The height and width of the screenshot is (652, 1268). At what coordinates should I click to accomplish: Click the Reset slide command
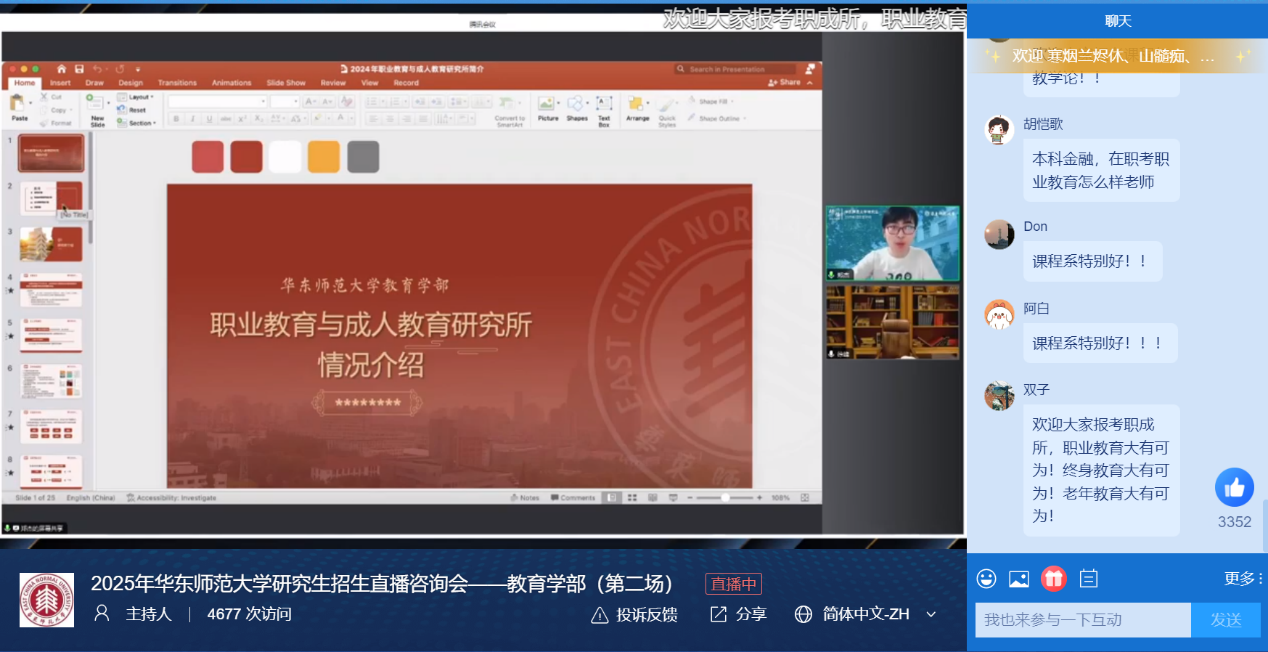pyautogui.click(x=133, y=110)
